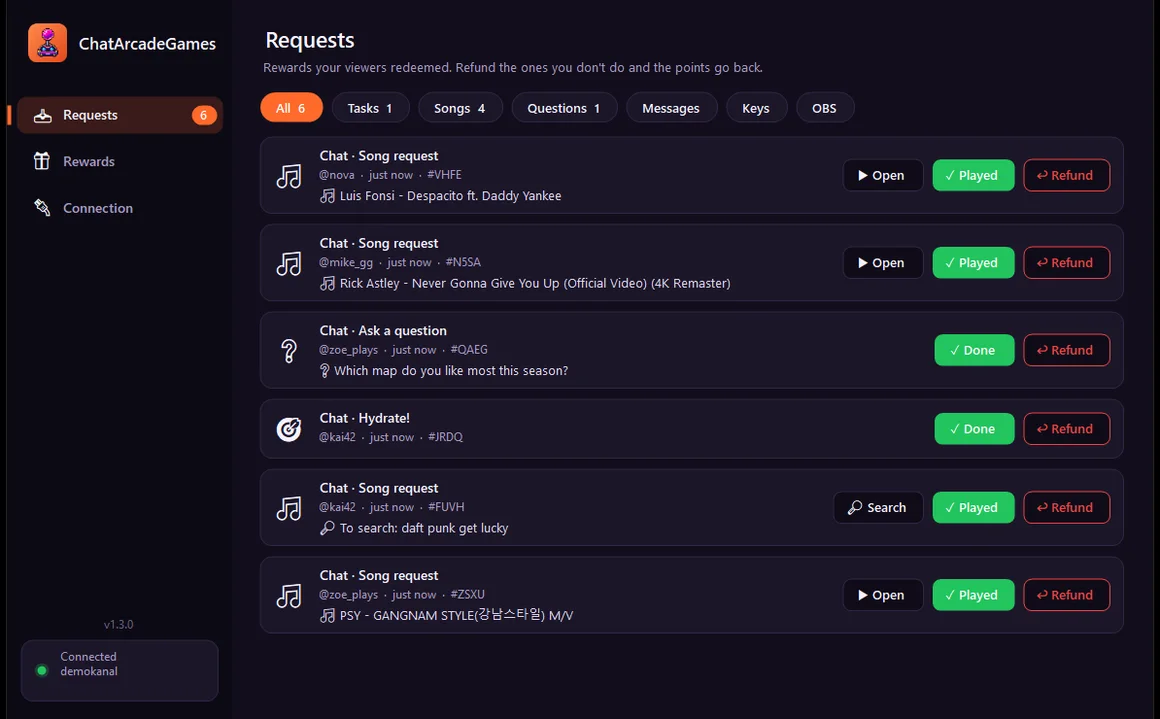Refund @nova's song request
The width and height of the screenshot is (1160, 719).
[x=1066, y=175]
